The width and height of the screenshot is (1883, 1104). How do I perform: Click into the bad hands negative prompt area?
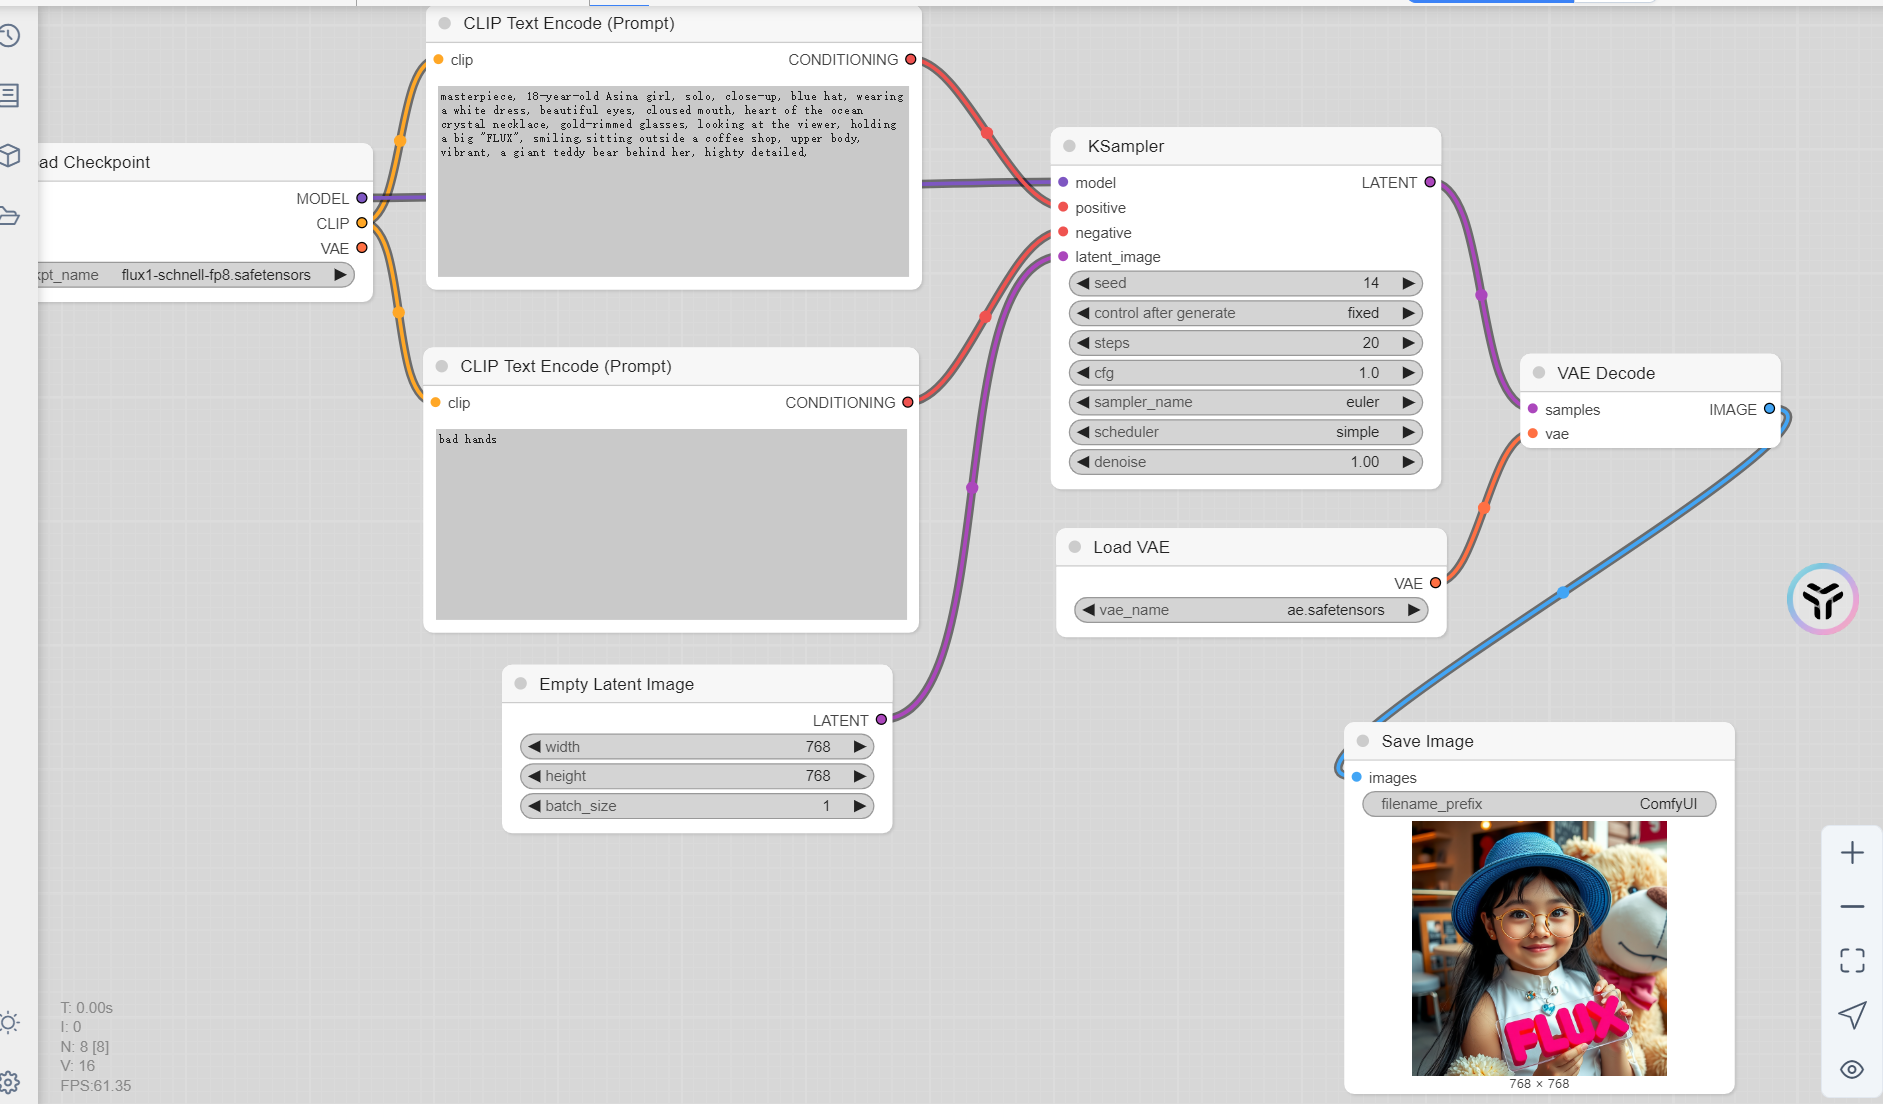click(671, 524)
